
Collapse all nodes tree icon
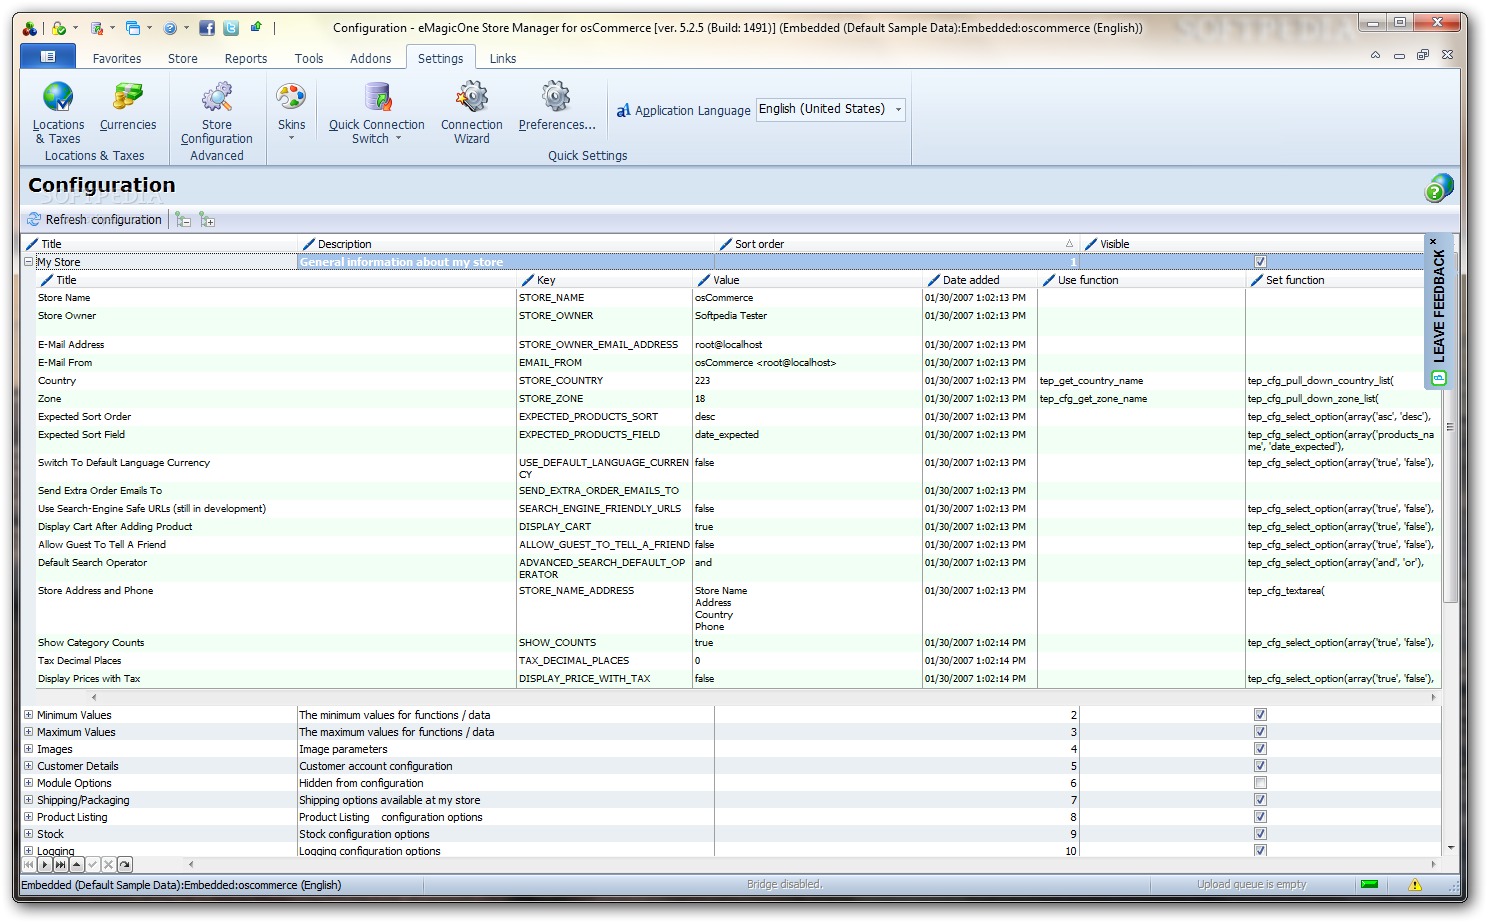[x=183, y=219]
